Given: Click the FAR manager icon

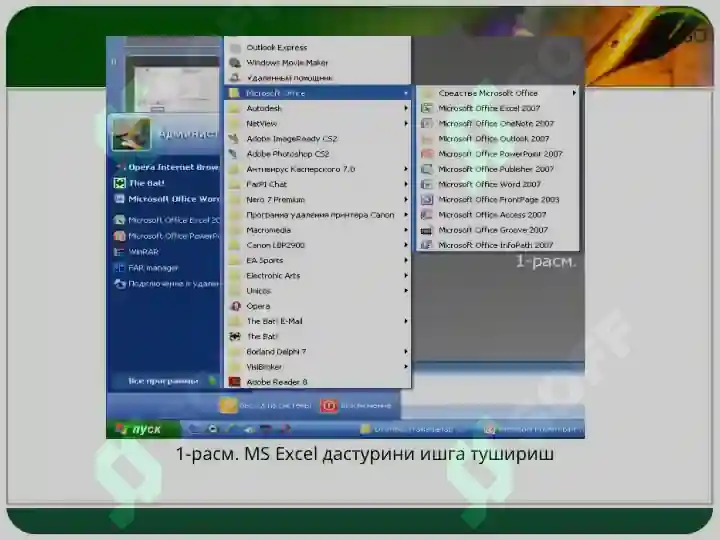Looking at the screenshot, I should [x=119, y=268].
